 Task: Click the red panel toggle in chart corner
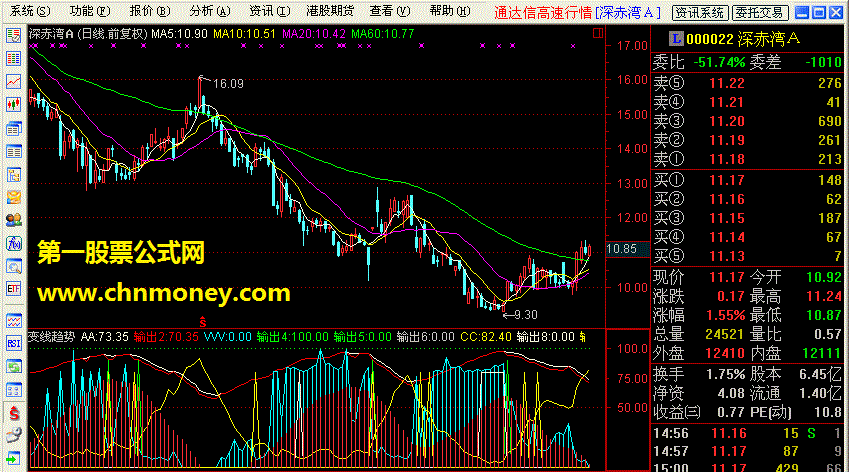click(x=598, y=34)
